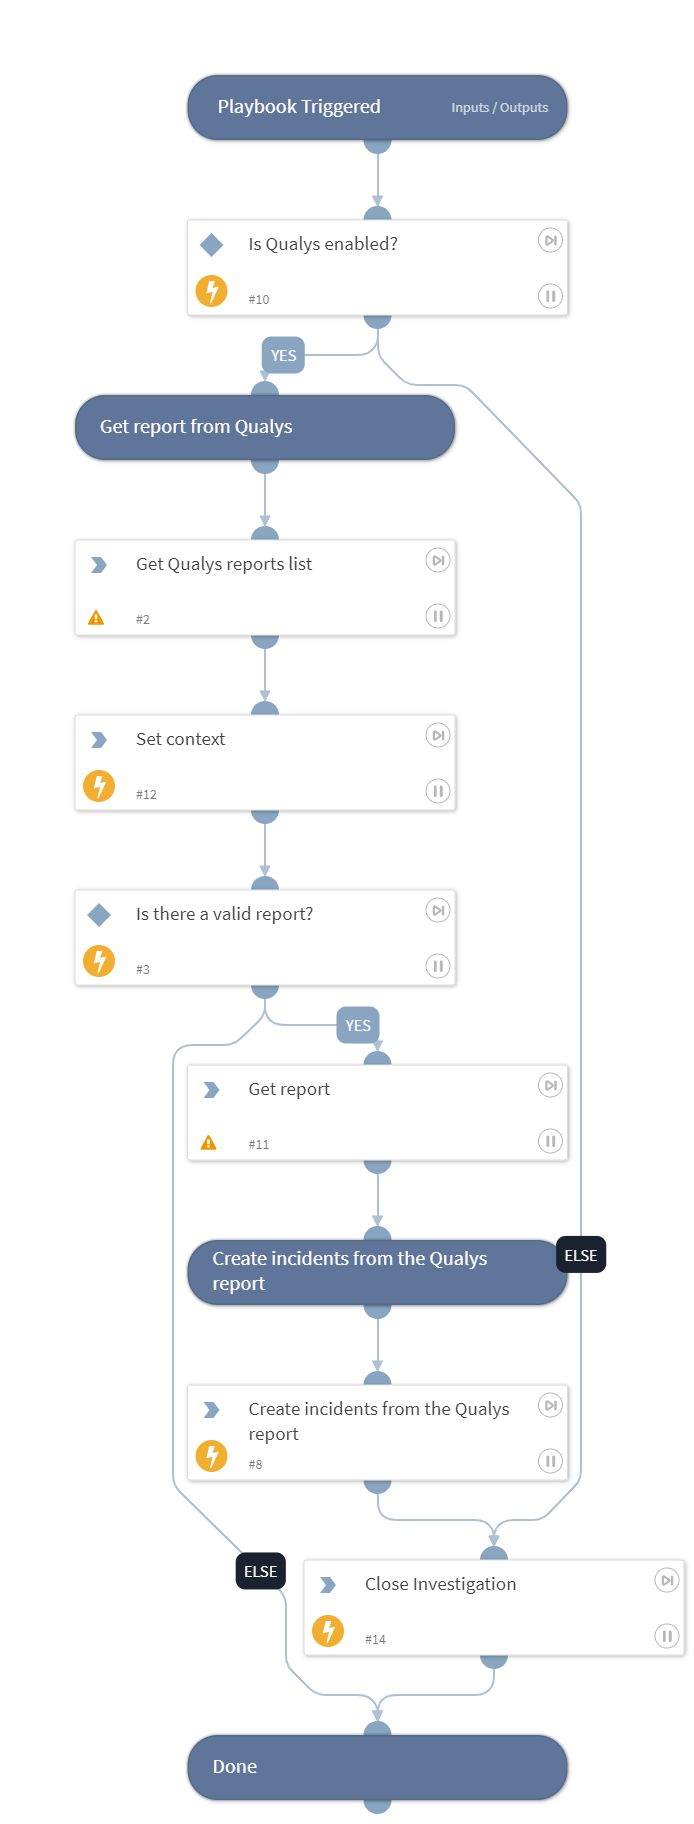Click the ELSE label beside Close Investigation

(260, 1572)
